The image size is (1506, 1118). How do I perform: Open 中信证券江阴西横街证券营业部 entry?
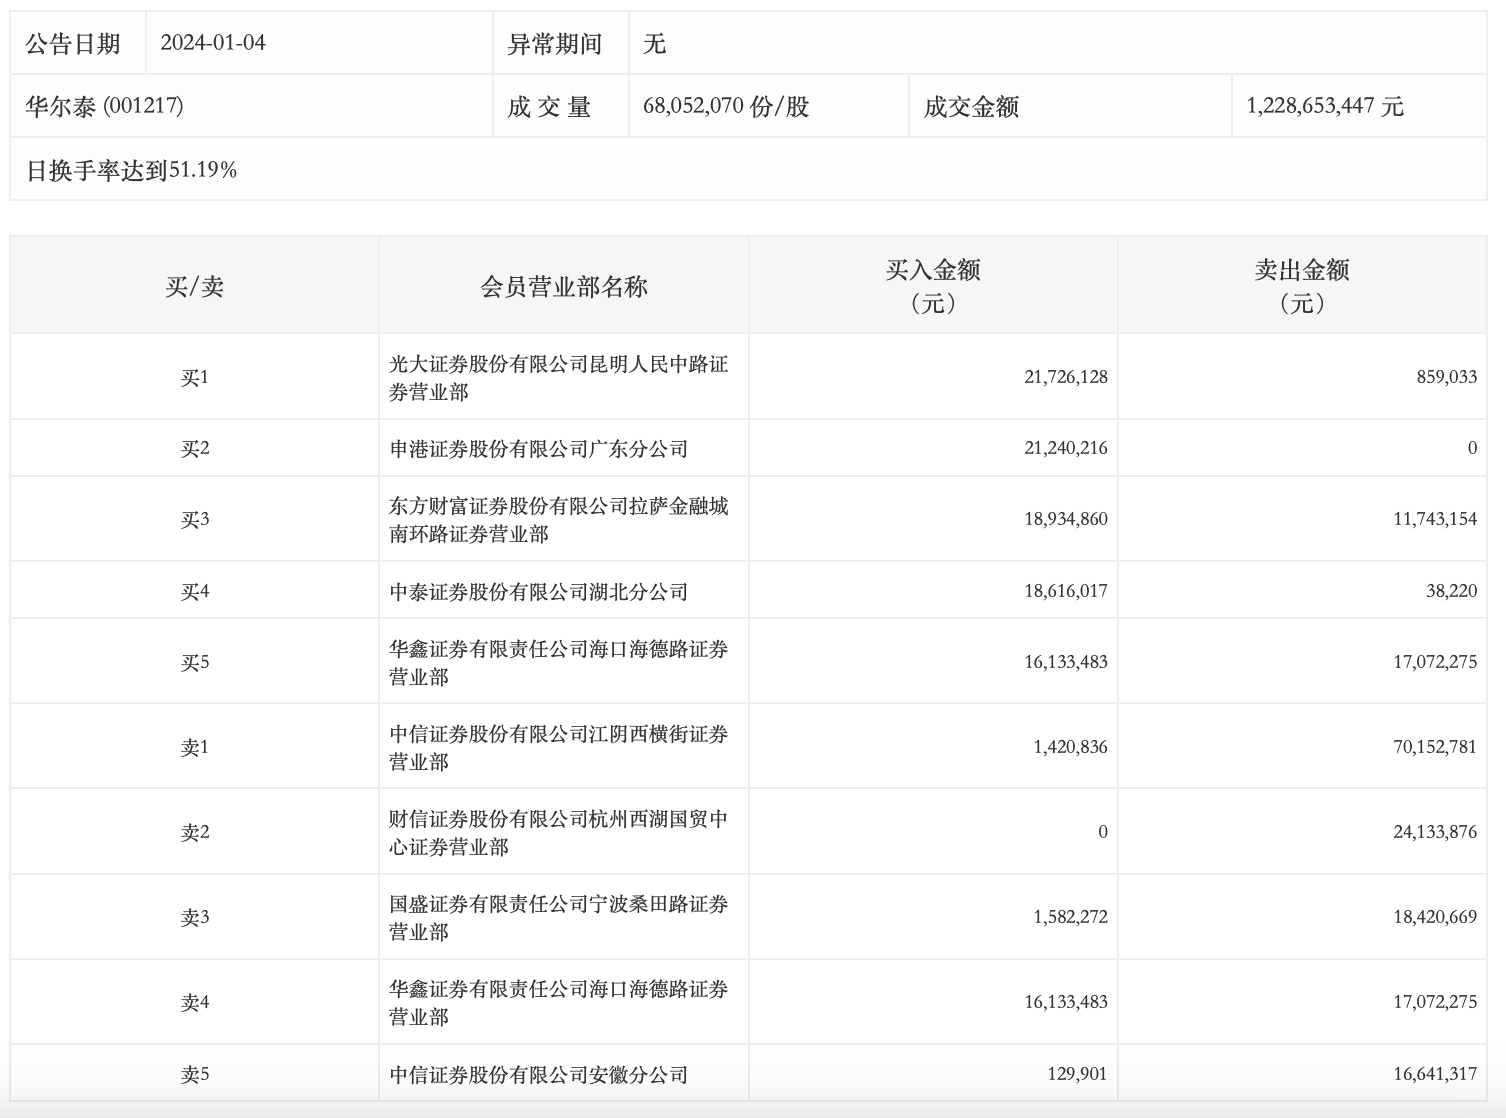558,748
